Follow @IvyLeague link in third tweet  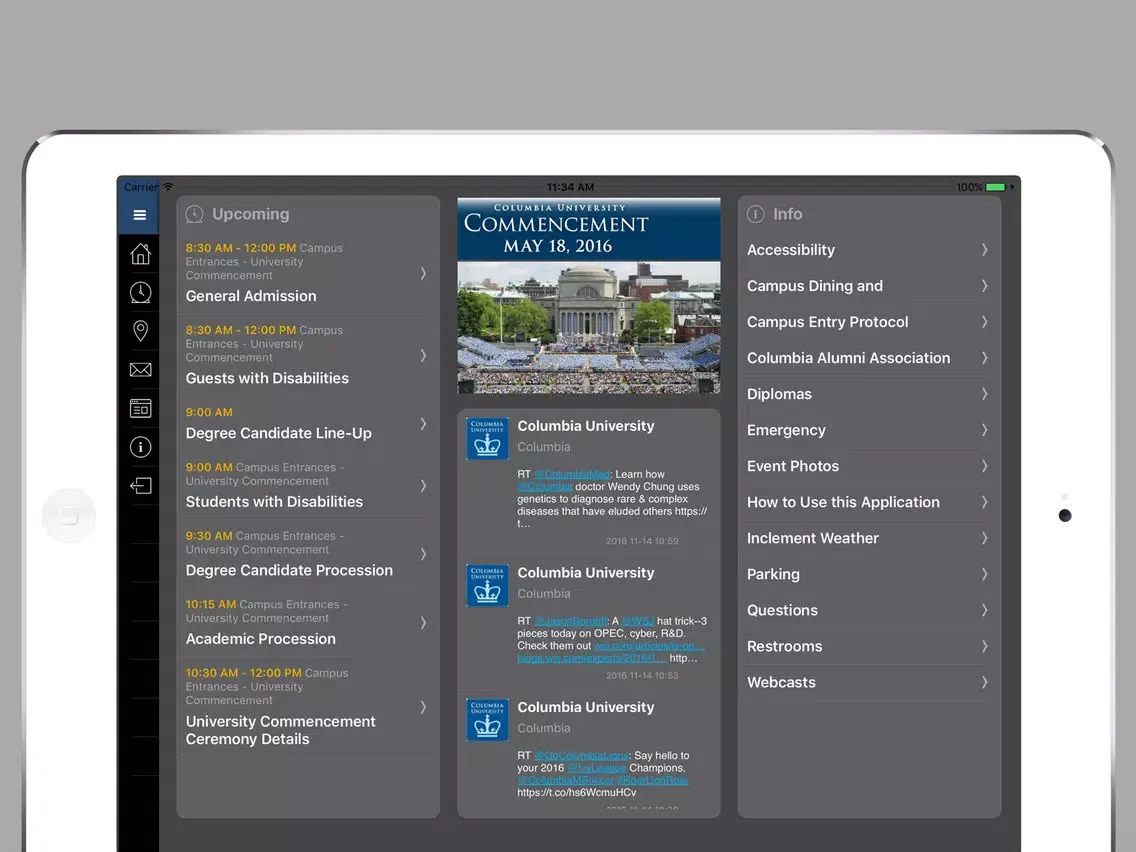tap(596, 768)
